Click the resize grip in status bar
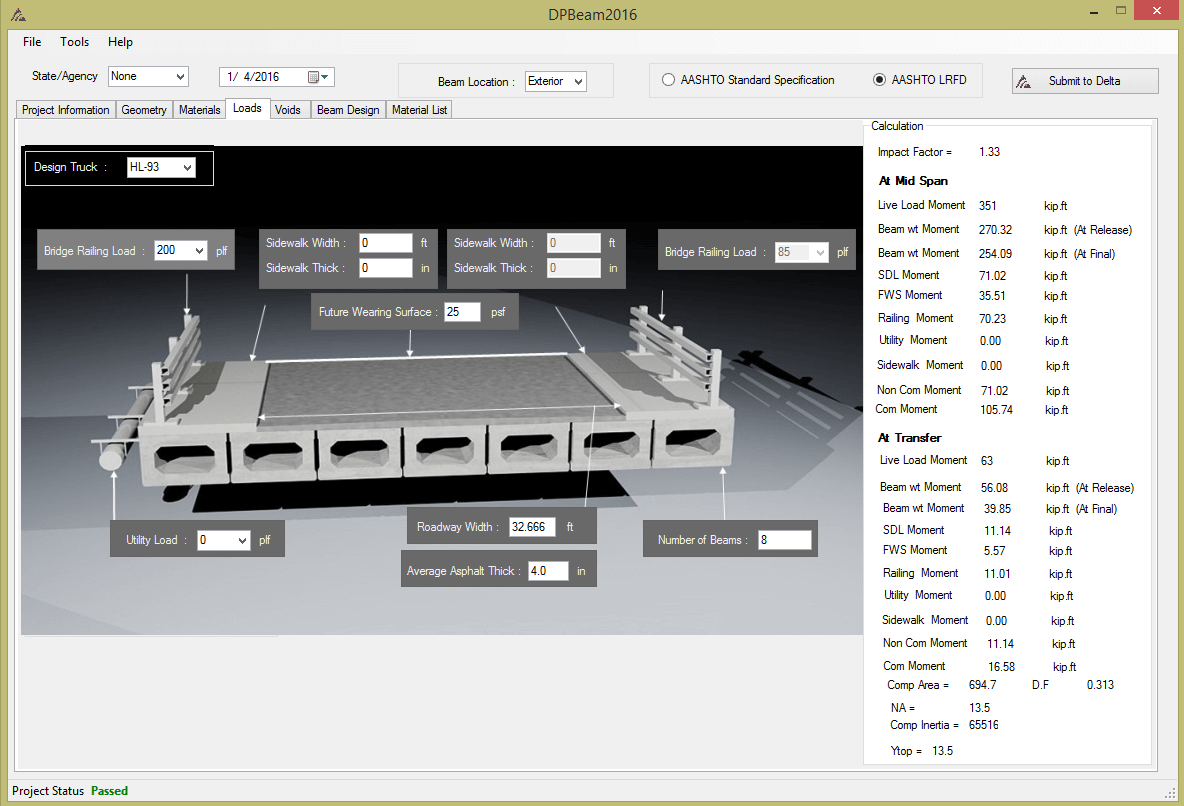 click(1169, 792)
